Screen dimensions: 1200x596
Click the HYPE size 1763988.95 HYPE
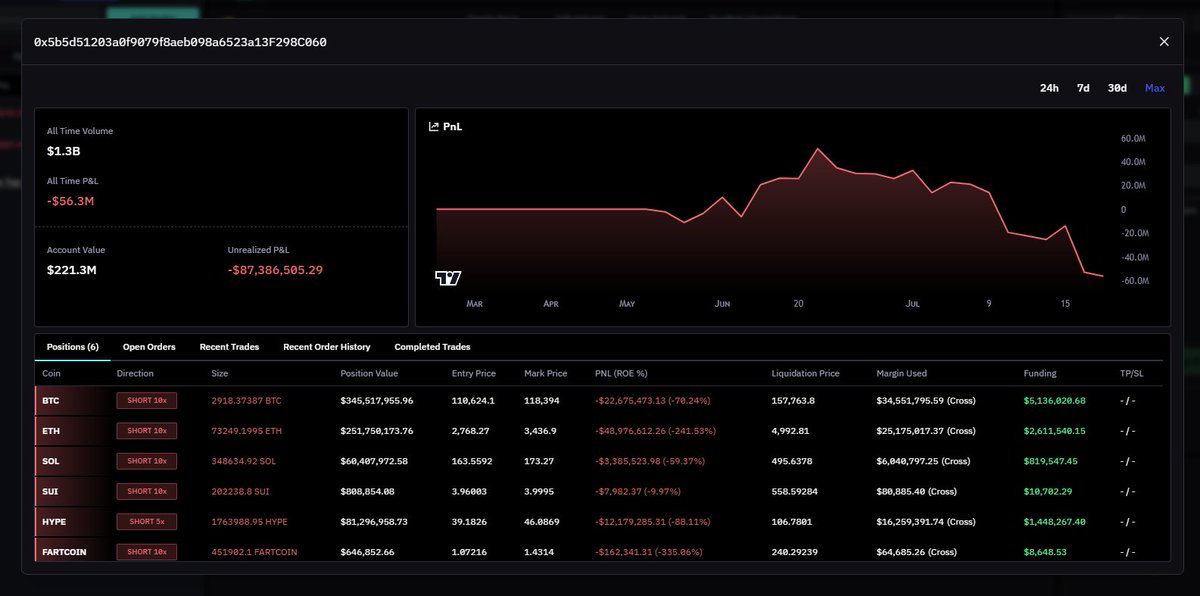click(247, 522)
